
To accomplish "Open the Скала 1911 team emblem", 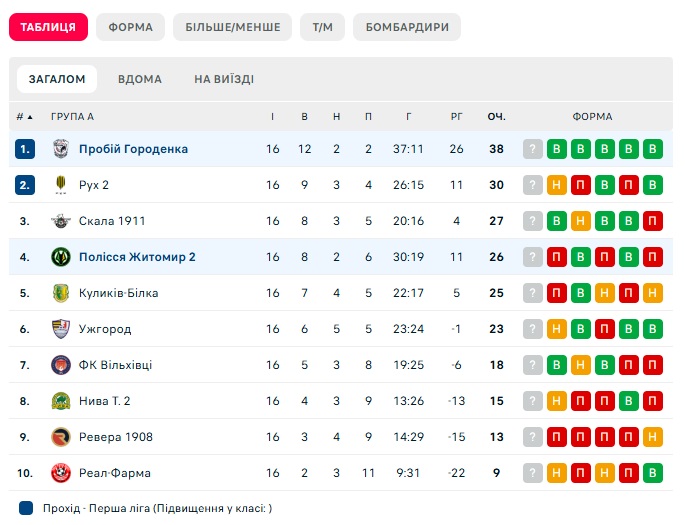I will pos(61,221).
